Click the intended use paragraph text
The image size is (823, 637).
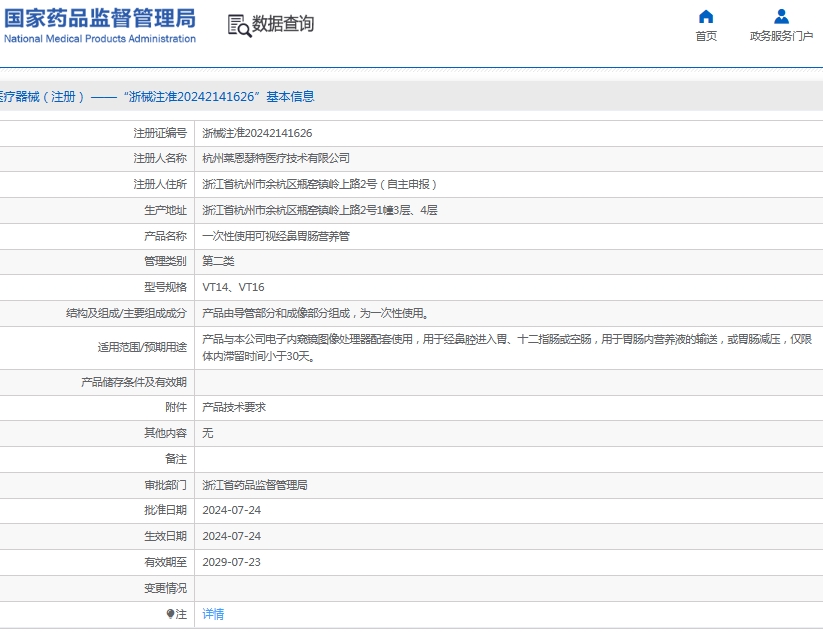click(x=507, y=348)
